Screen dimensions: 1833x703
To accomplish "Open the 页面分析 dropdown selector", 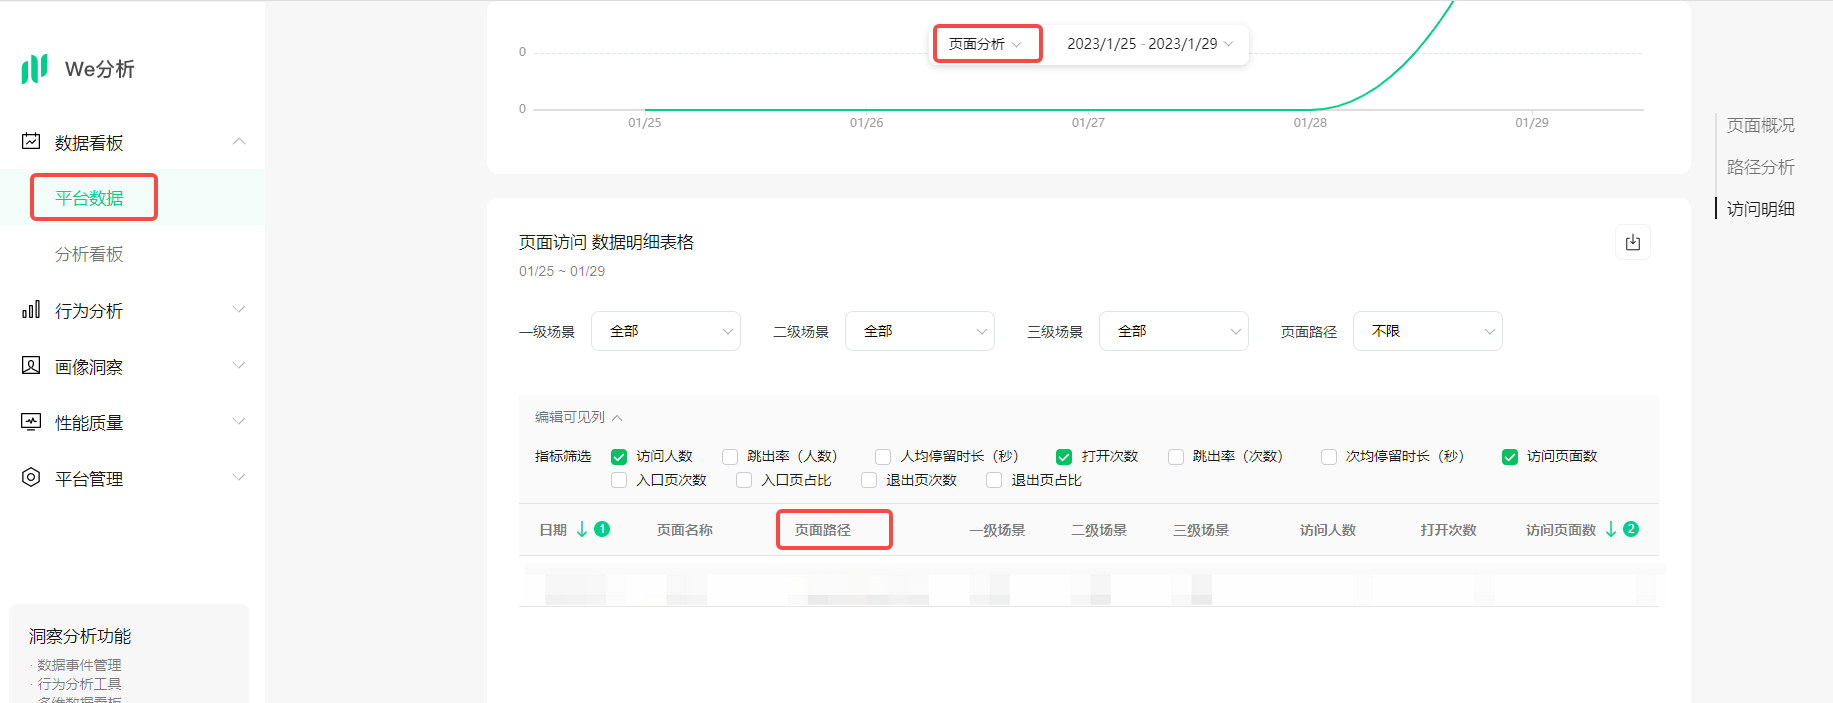I will pyautogui.click(x=986, y=44).
